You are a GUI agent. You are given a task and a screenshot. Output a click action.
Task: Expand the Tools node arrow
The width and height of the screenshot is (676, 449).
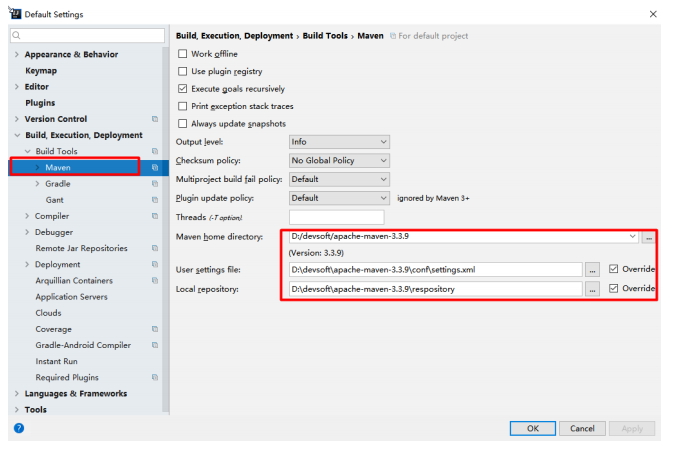(17, 410)
